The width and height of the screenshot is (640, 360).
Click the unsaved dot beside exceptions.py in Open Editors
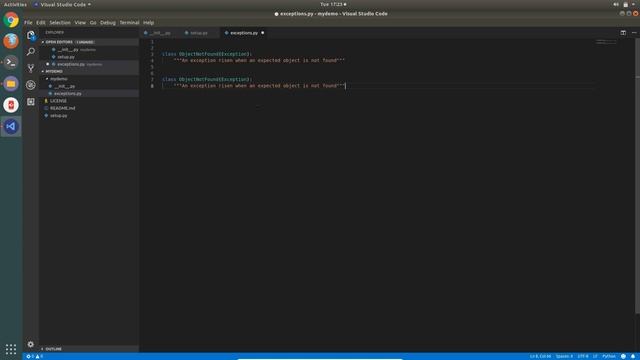47,64
